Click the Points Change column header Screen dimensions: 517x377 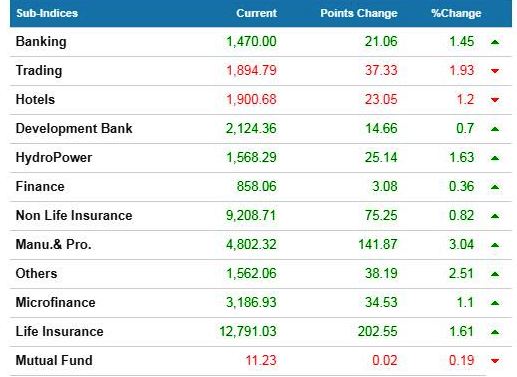click(359, 13)
